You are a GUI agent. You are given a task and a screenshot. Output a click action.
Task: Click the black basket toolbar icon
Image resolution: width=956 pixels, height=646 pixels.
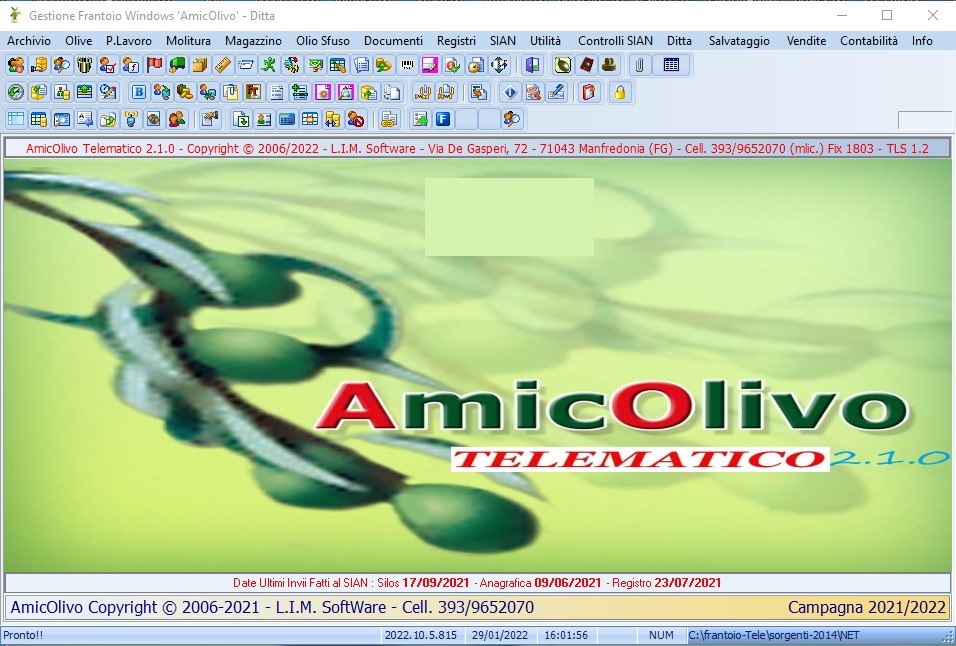(x=85, y=65)
